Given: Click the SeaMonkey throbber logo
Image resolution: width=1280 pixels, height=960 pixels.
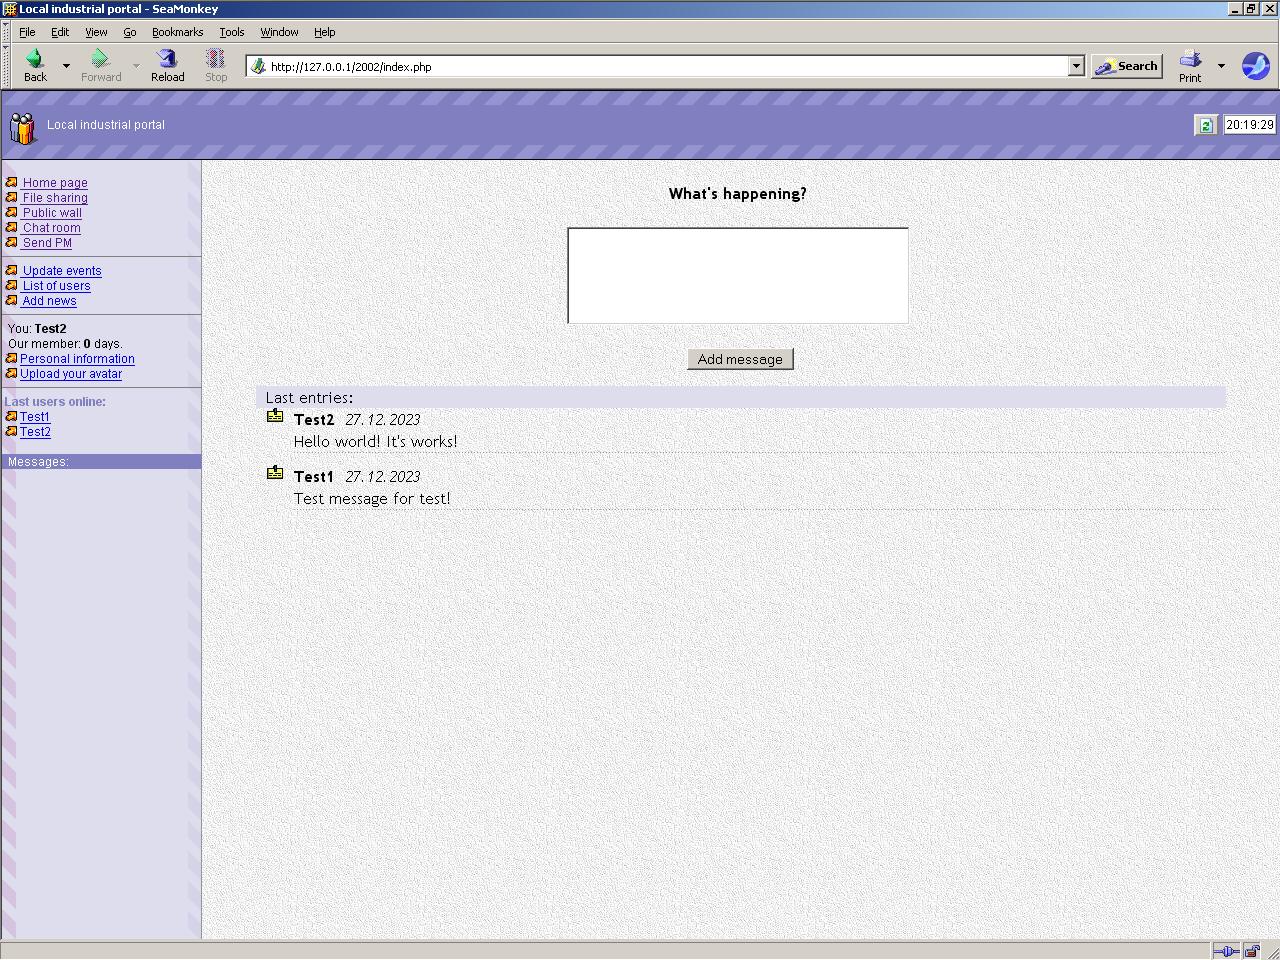Looking at the screenshot, I should point(1255,66).
